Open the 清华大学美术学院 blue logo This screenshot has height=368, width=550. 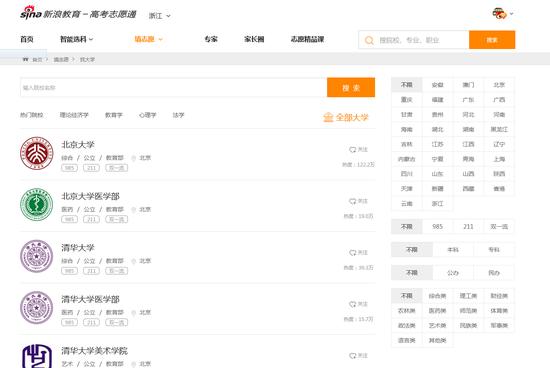(36, 356)
